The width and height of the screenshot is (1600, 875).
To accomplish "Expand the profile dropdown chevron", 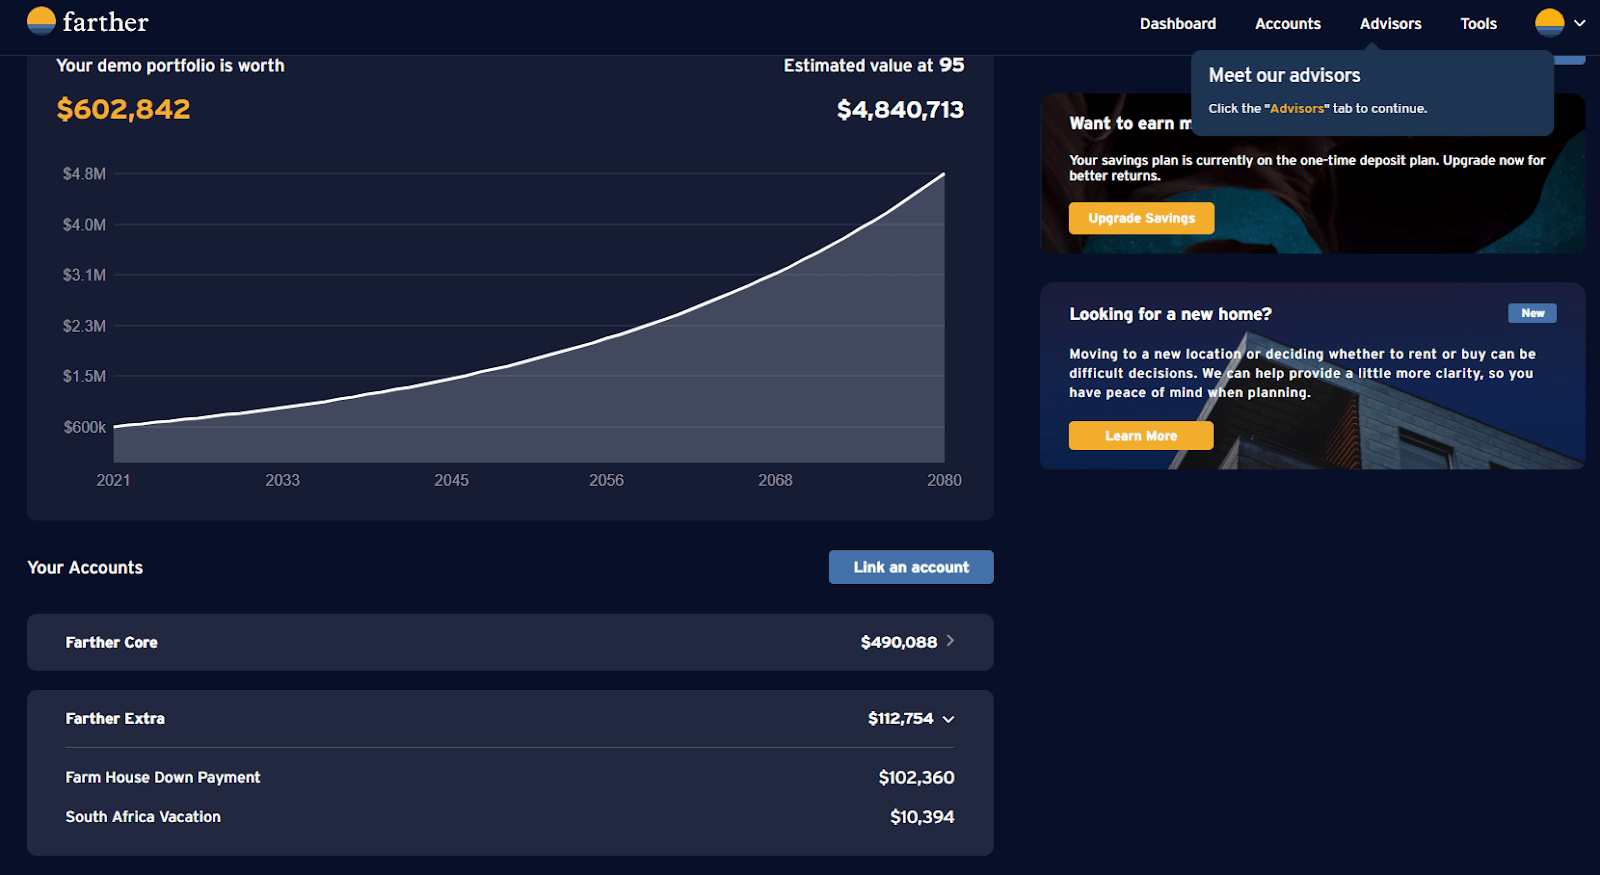I will (x=1580, y=23).
